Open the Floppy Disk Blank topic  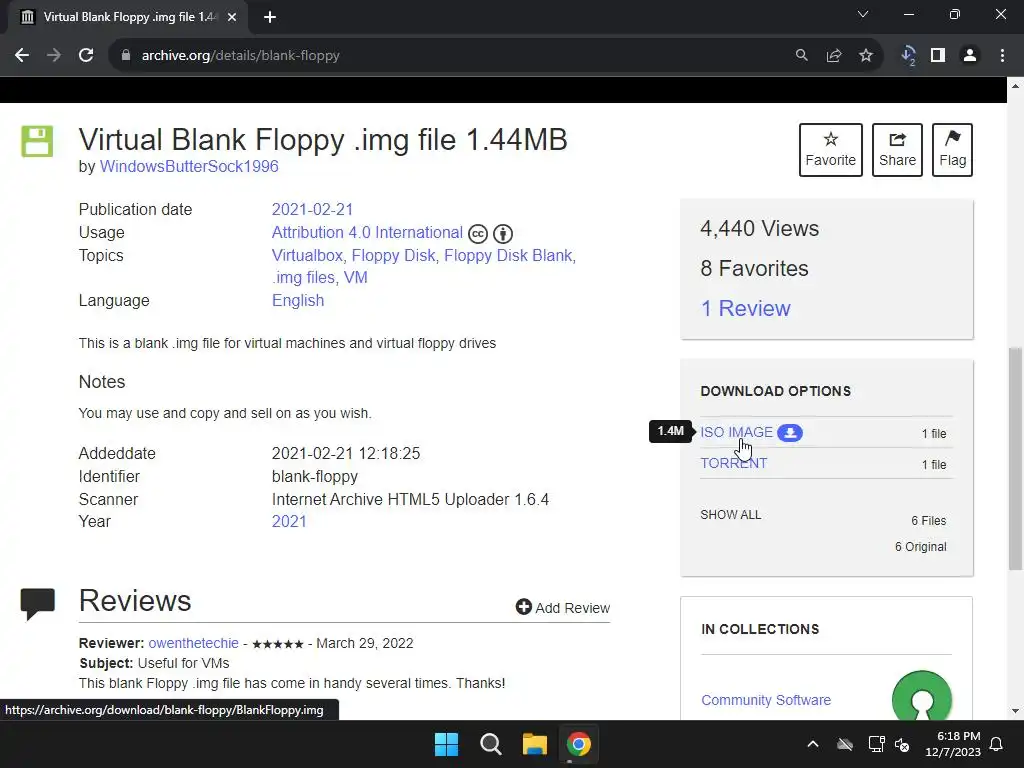508,255
